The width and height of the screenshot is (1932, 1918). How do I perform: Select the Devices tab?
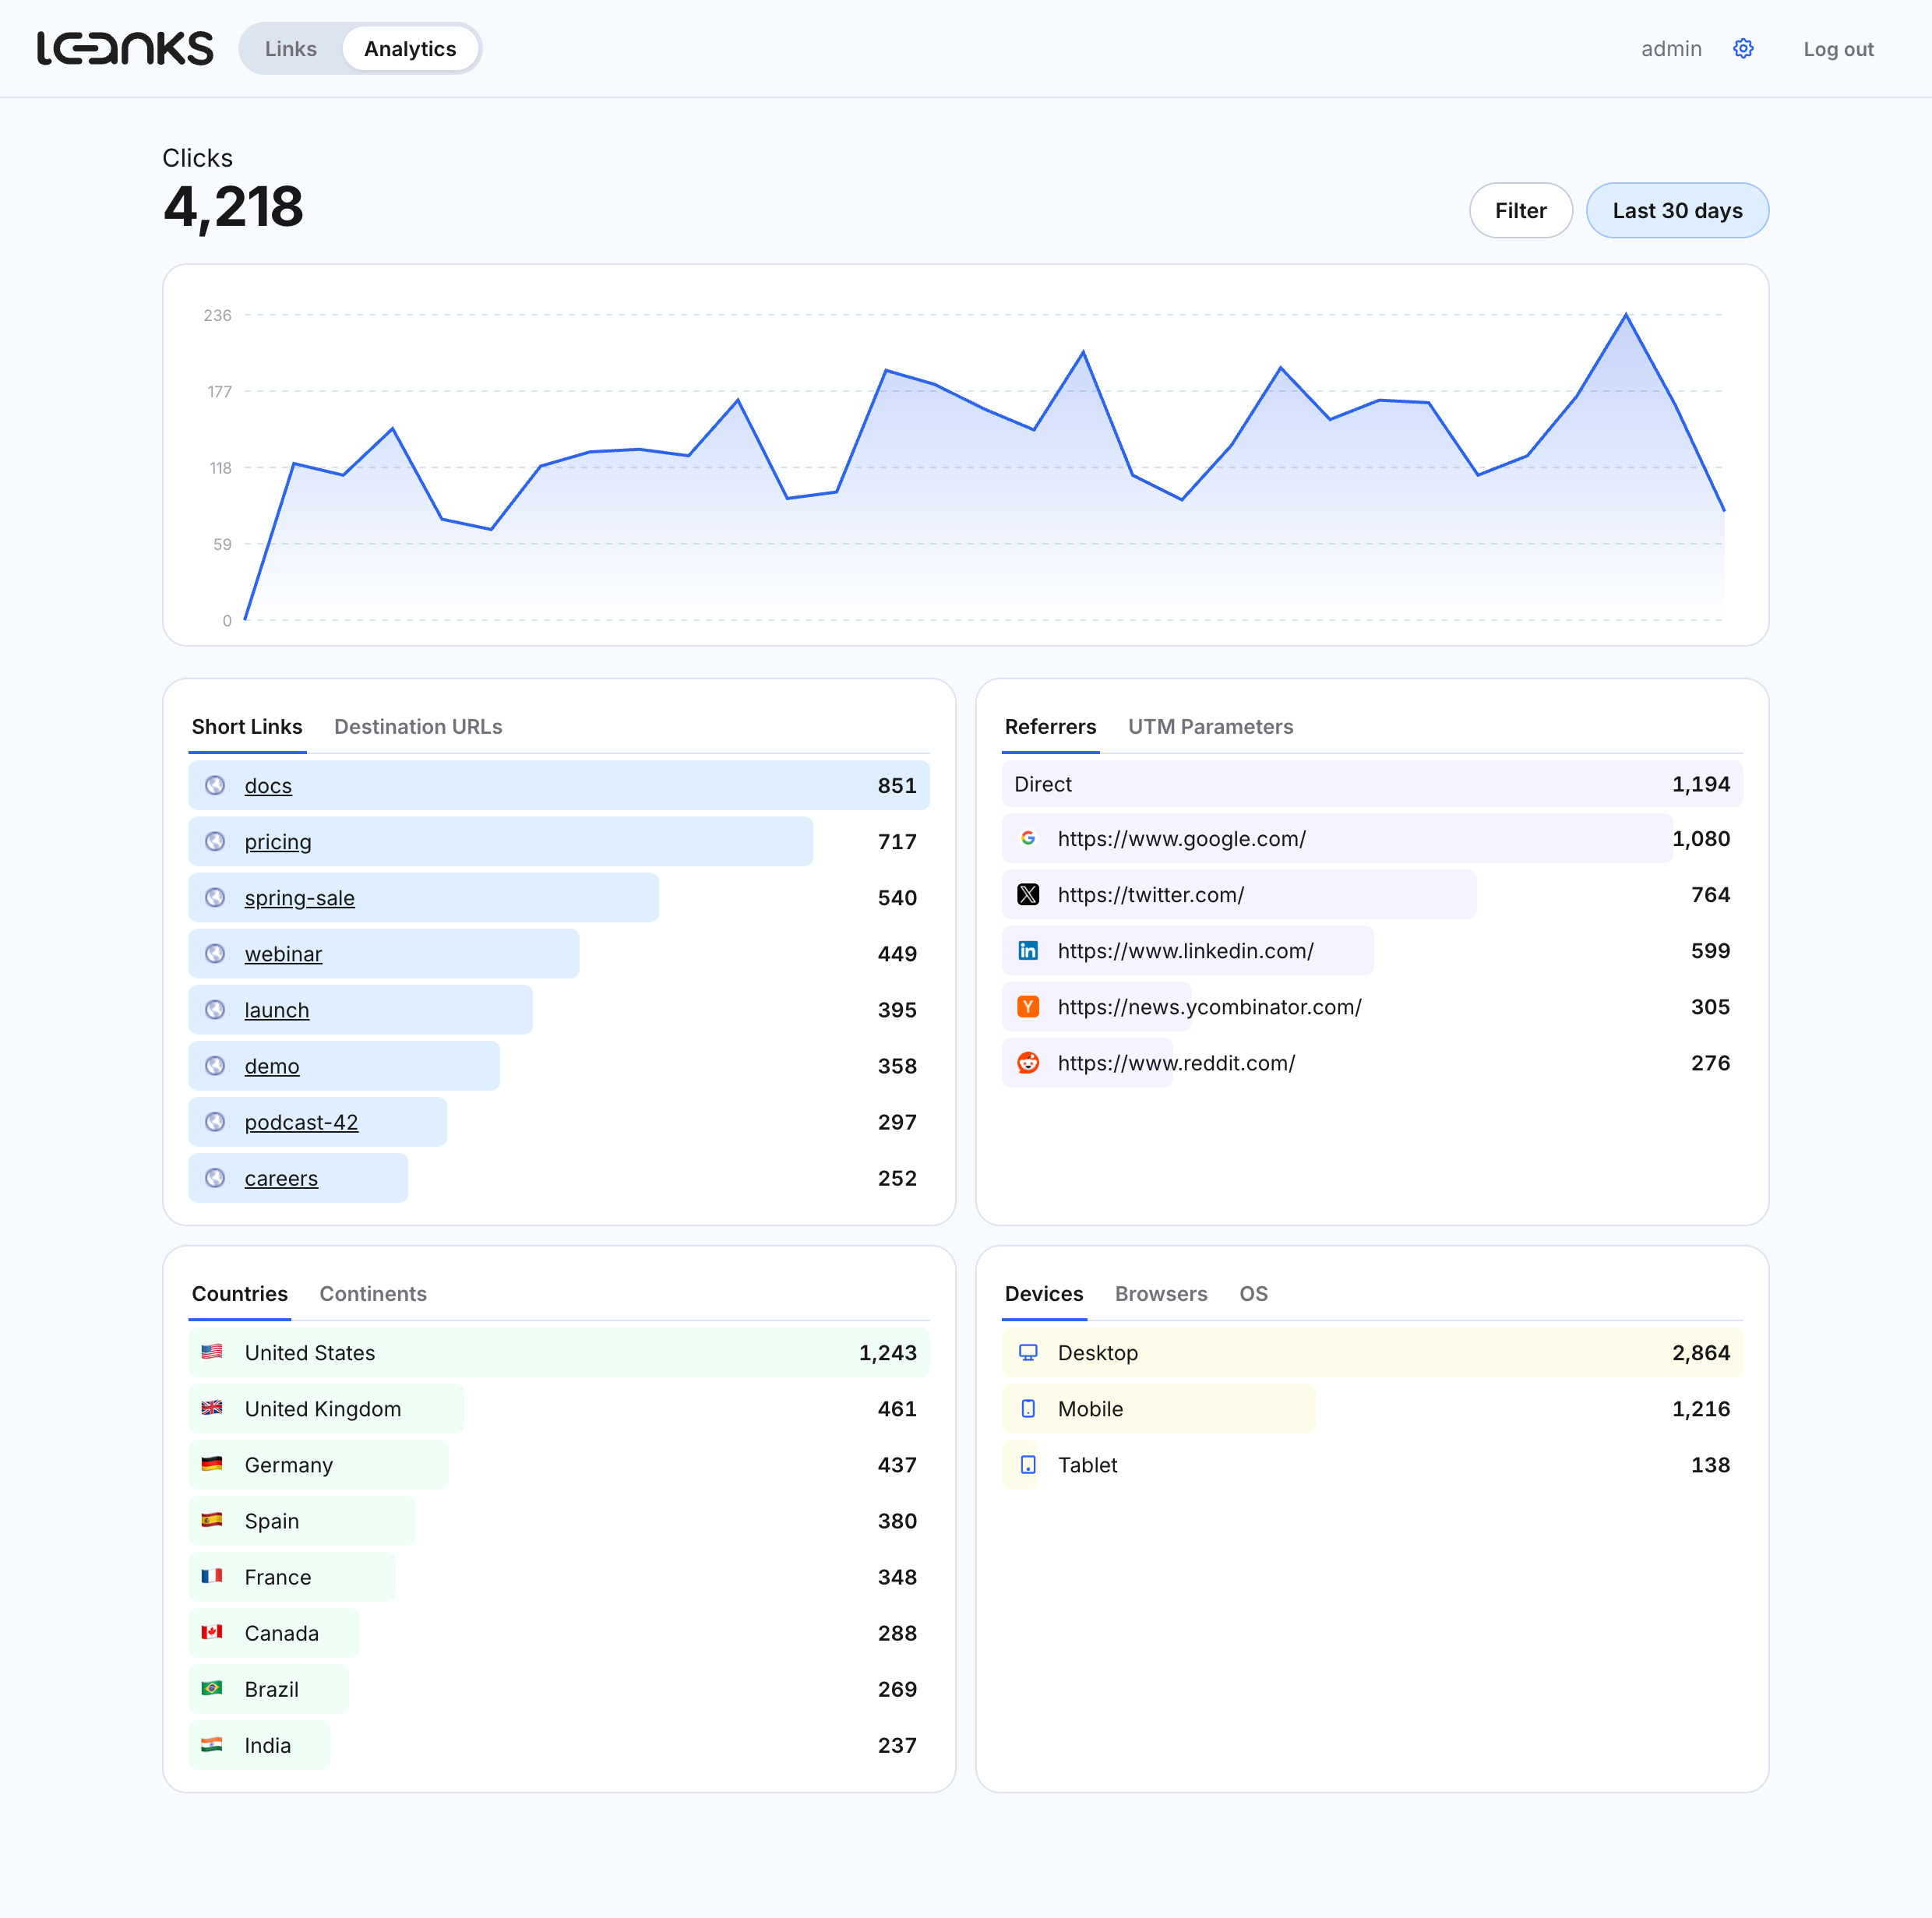(x=1044, y=1294)
